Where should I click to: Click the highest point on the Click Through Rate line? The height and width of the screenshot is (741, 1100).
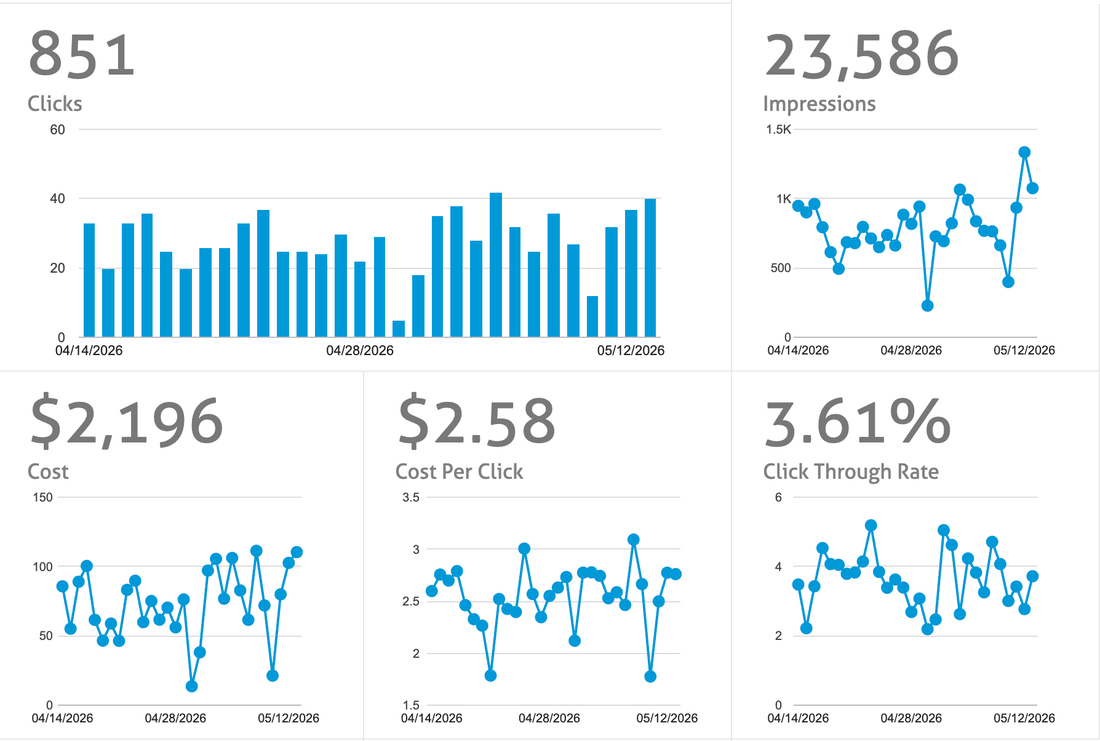pyautogui.click(x=871, y=526)
